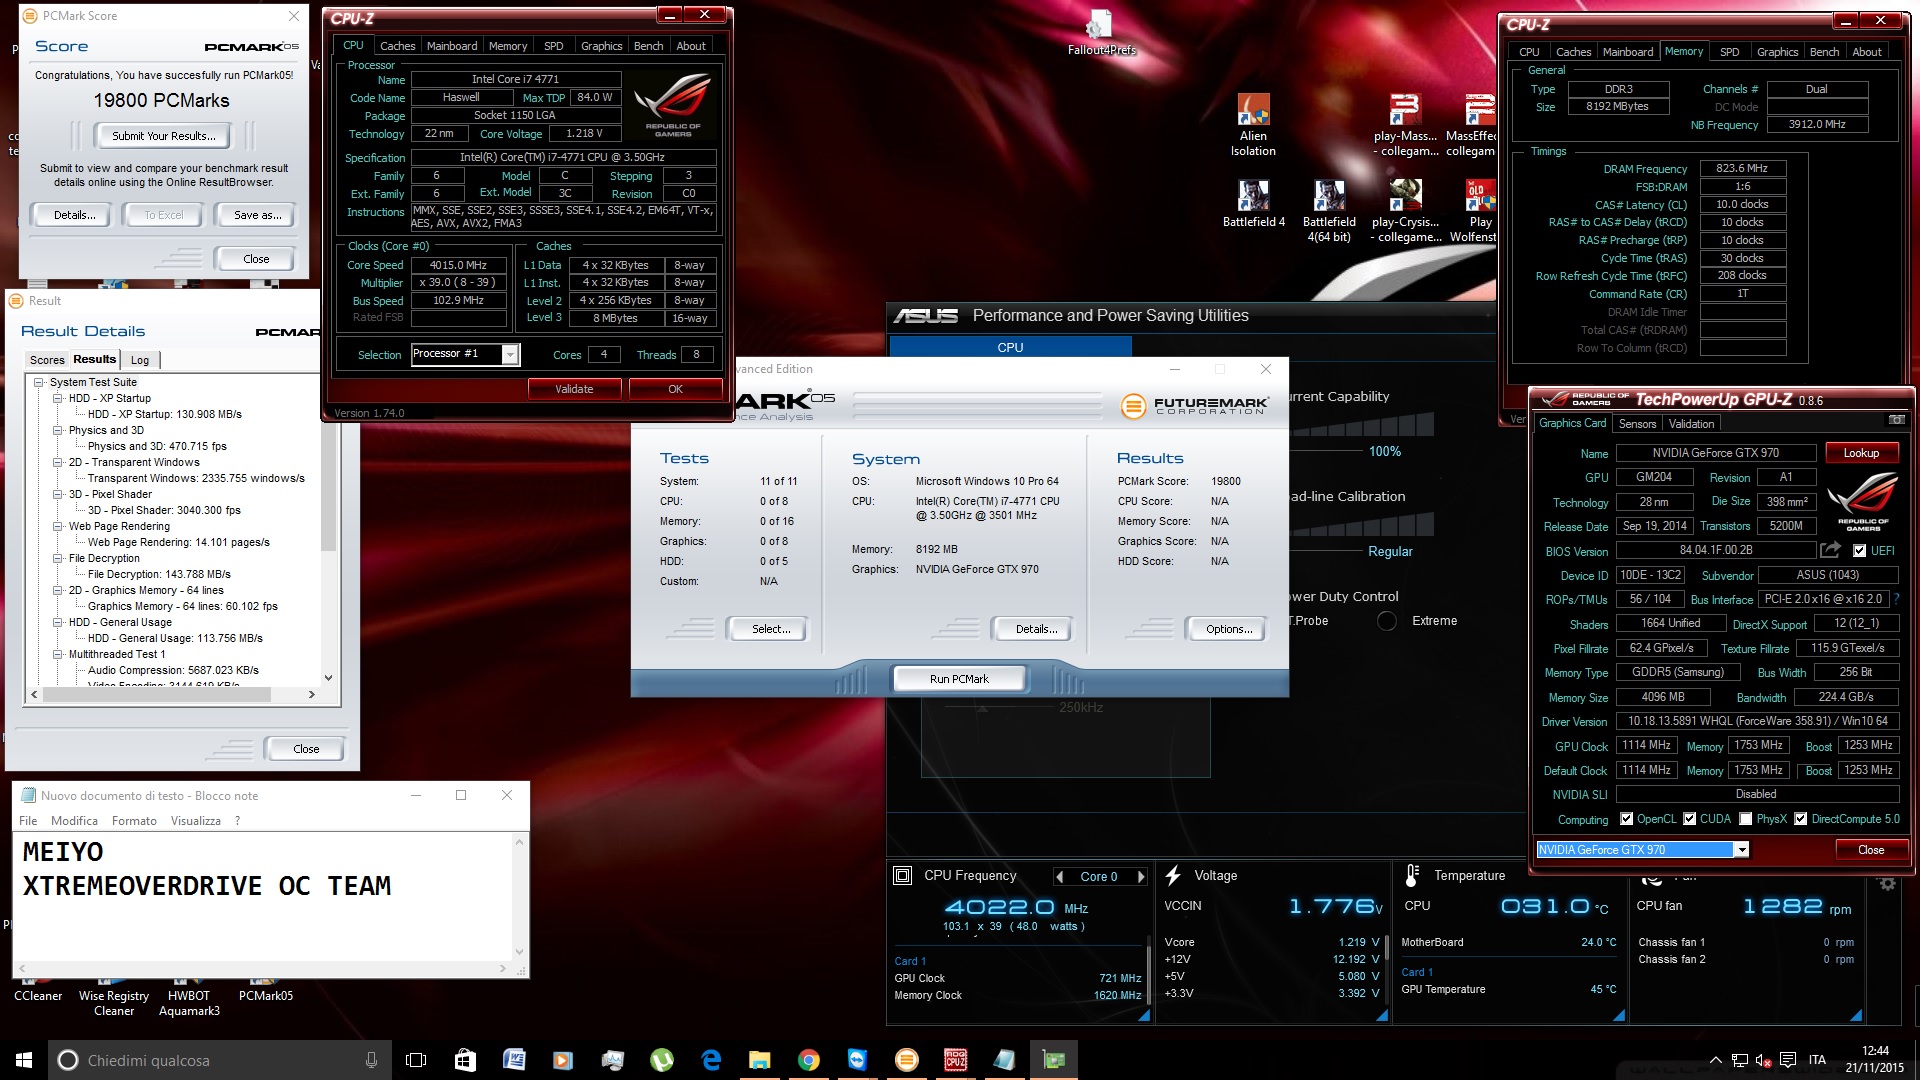Switch to the Mainboard tab in left CPU-Z
1920x1080 pixels.
click(452, 46)
